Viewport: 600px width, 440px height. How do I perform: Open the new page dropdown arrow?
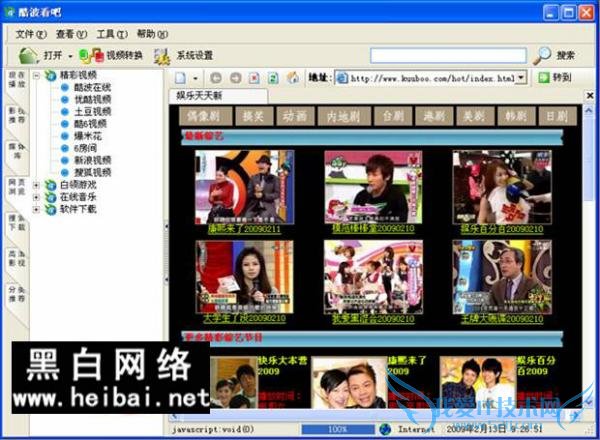tap(195, 78)
